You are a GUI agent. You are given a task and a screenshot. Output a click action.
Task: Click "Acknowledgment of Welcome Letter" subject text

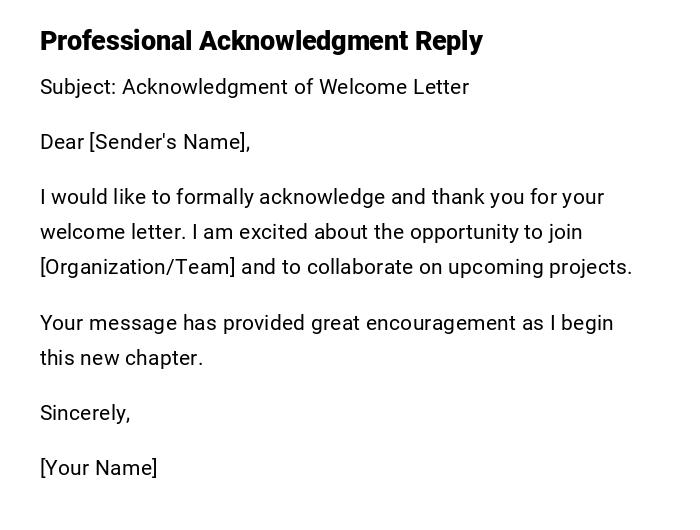[295, 87]
